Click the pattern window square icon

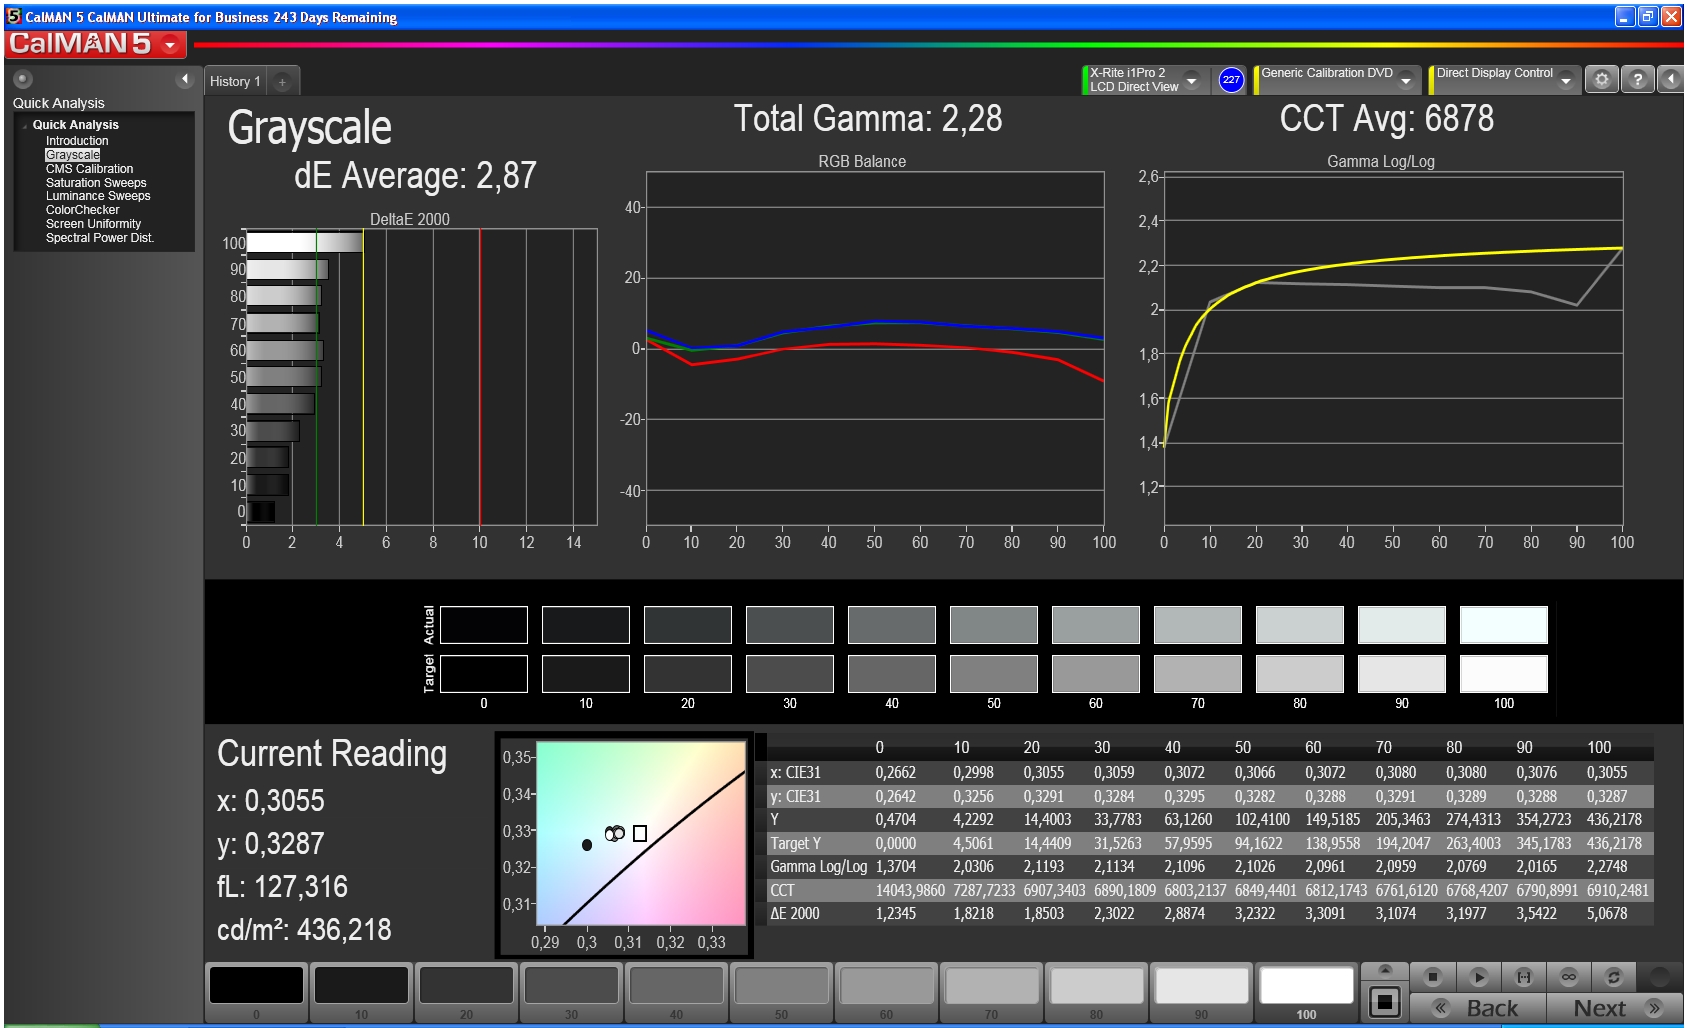point(1385,1001)
